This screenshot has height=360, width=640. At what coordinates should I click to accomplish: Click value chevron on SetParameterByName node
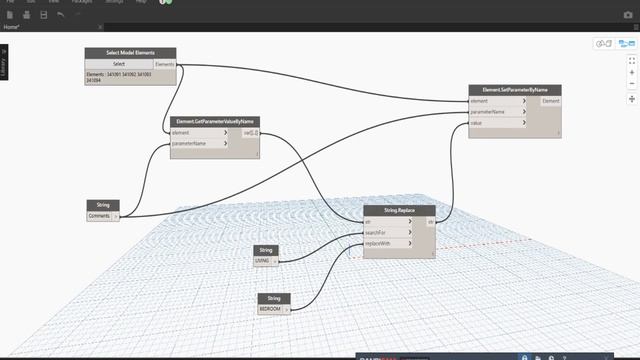(524, 122)
